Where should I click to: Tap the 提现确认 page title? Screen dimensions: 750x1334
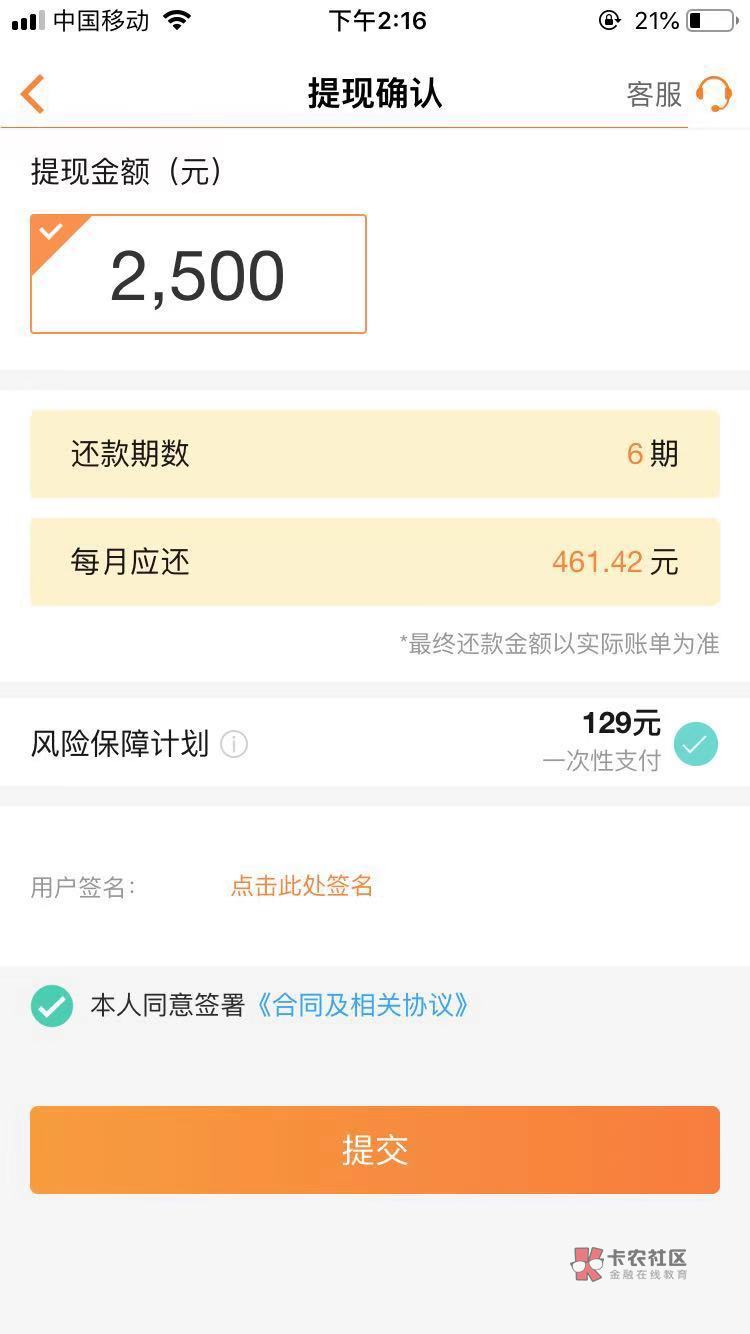(x=375, y=94)
